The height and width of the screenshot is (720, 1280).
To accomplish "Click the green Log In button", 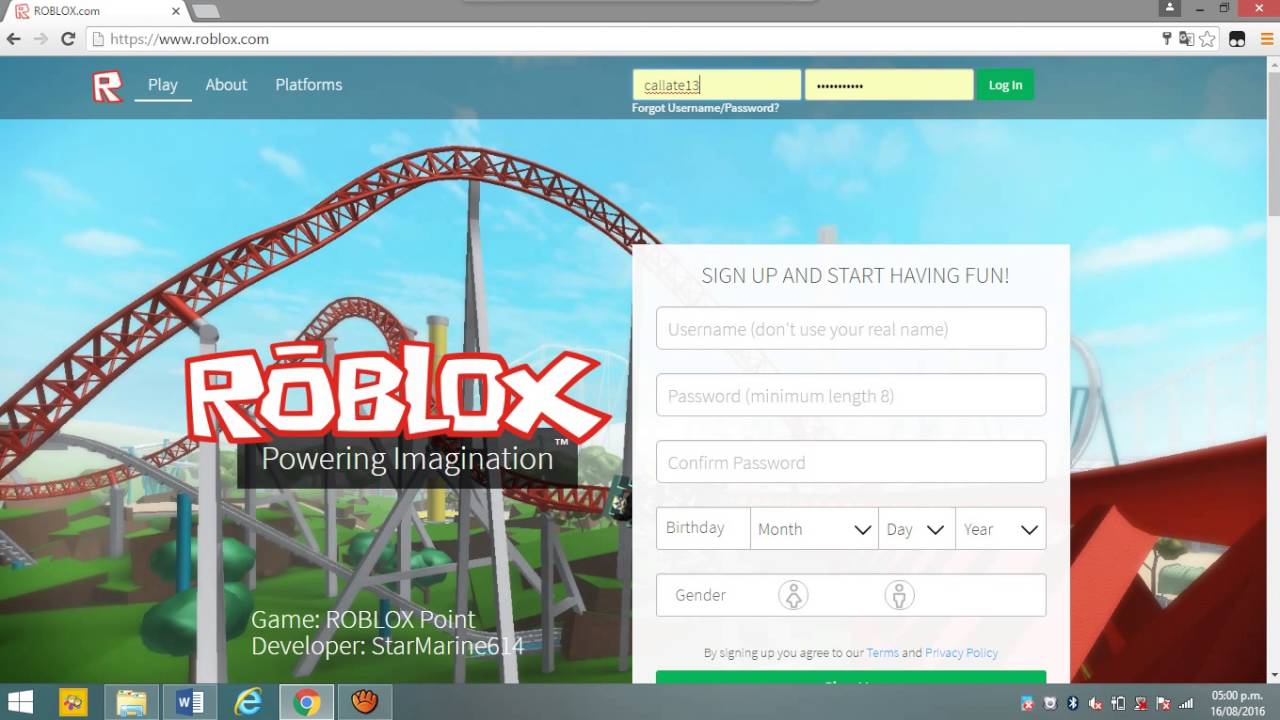I will (x=1005, y=85).
